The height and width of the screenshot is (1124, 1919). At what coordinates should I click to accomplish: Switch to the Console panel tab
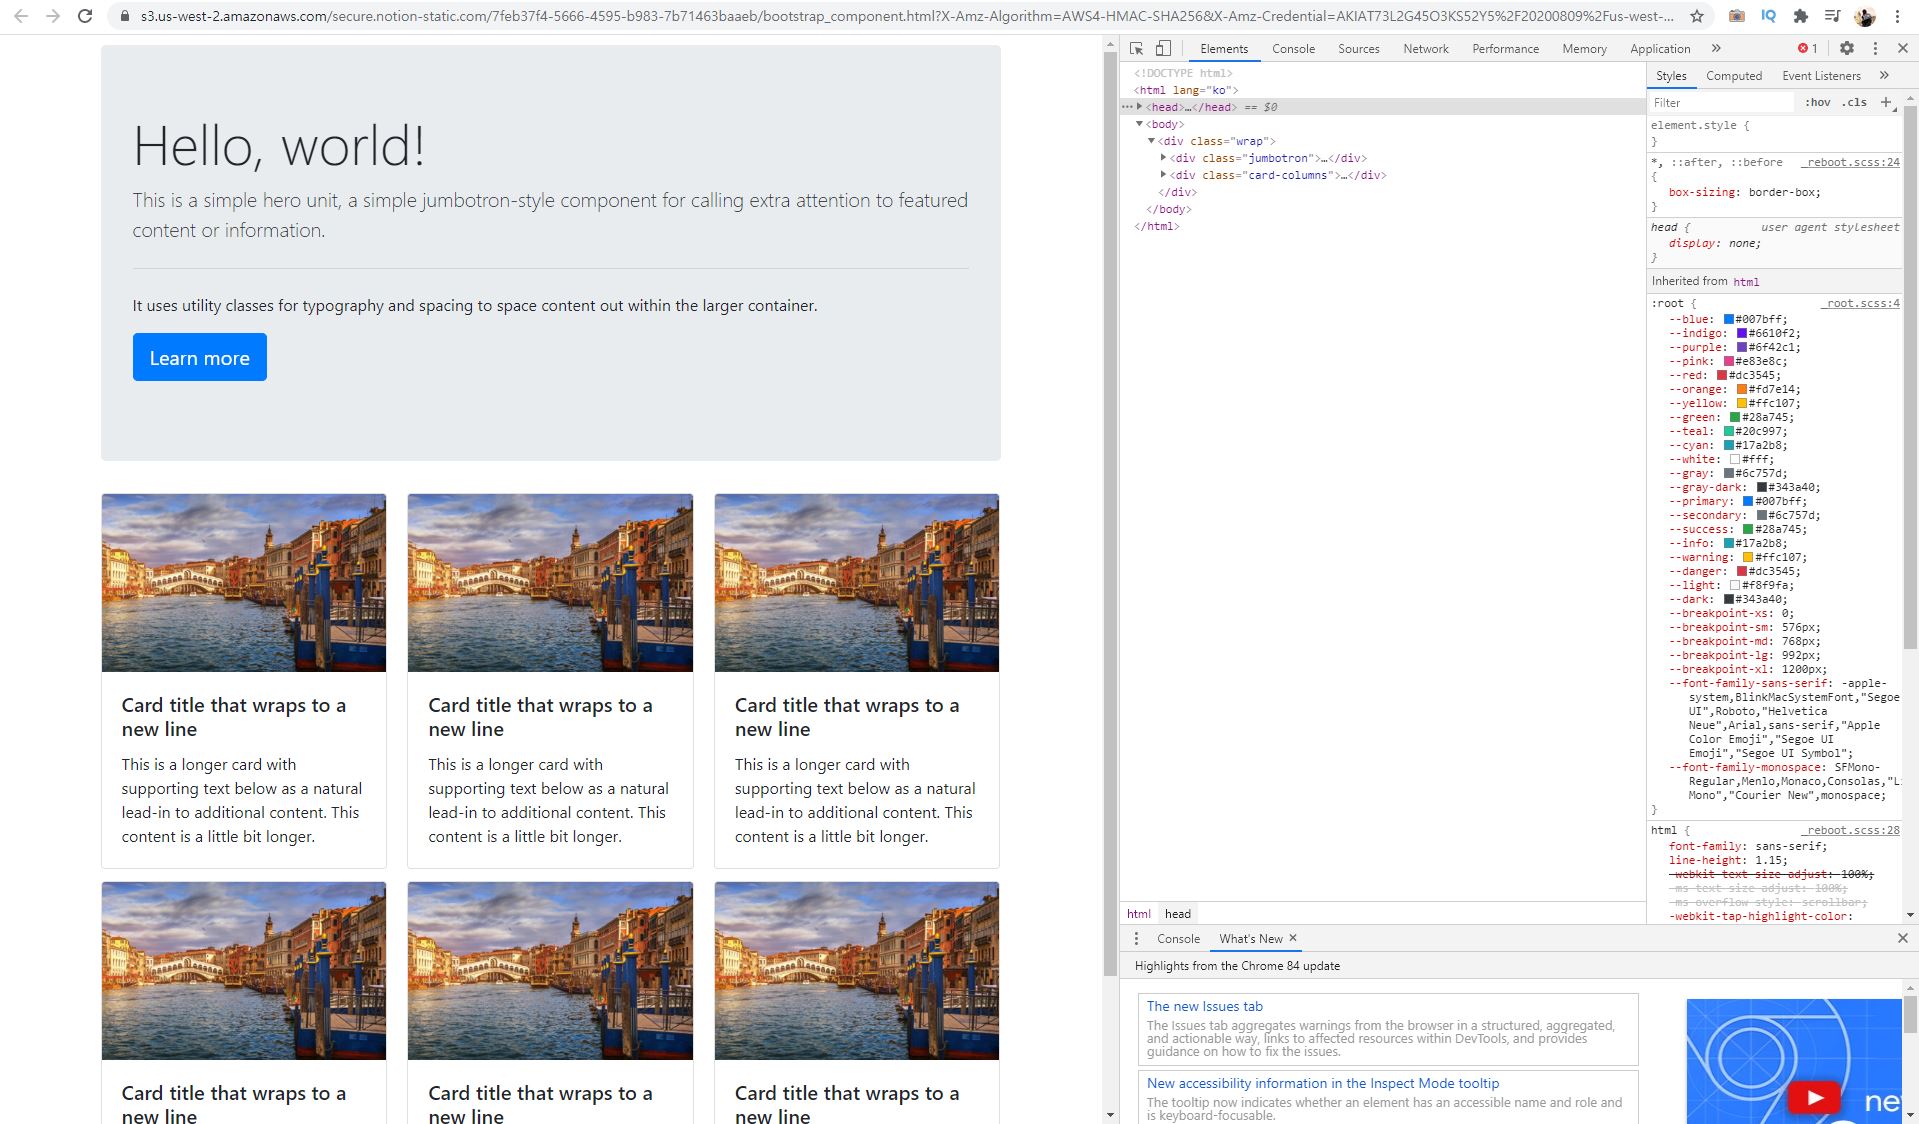(x=1293, y=48)
